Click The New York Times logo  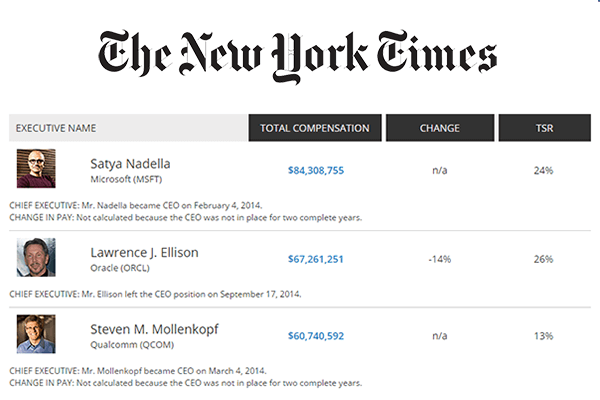(x=298, y=56)
